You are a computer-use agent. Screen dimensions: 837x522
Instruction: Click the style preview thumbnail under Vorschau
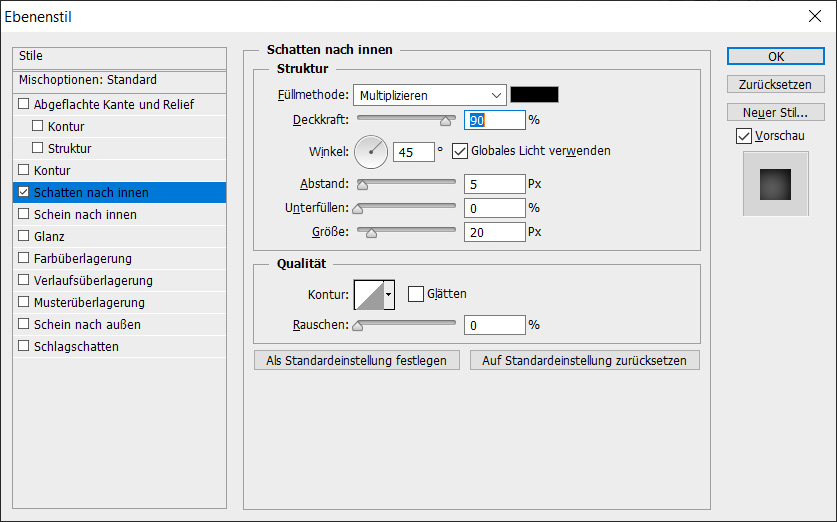click(774, 184)
